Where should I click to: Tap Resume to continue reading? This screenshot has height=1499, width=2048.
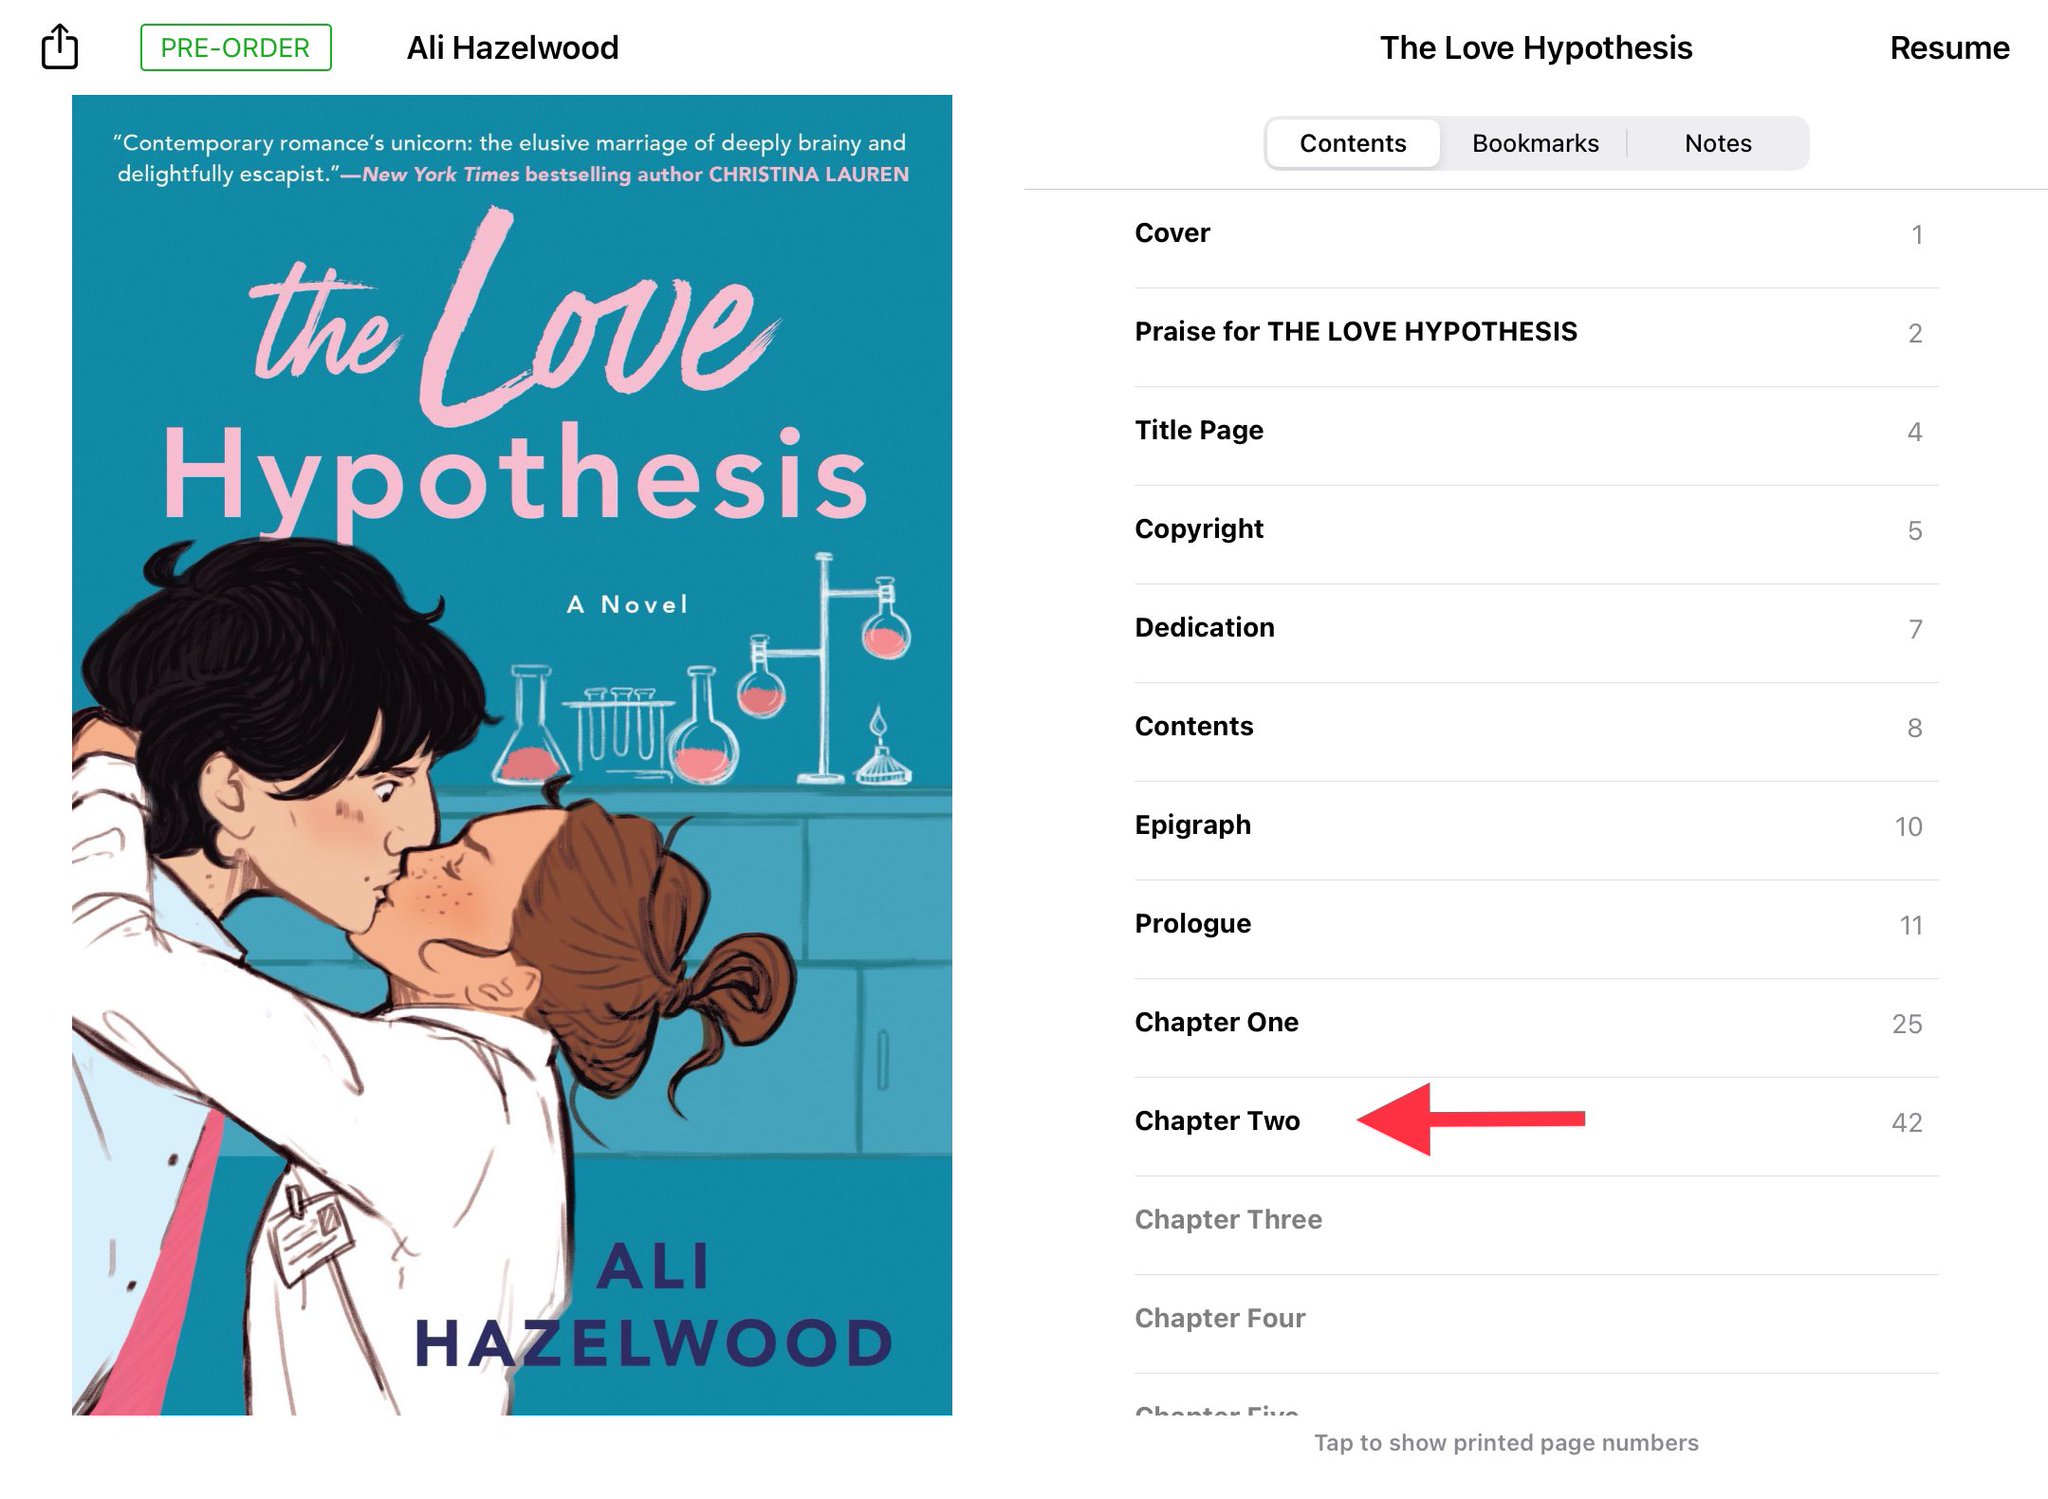click(1948, 47)
